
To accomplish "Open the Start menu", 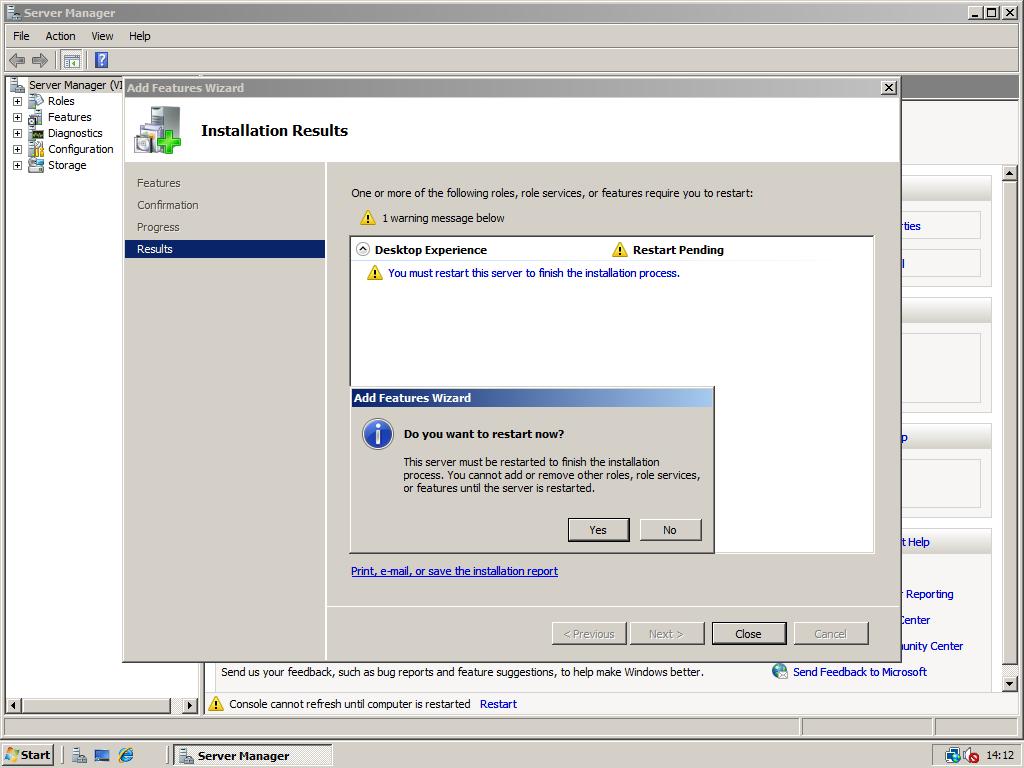I will [x=27, y=756].
